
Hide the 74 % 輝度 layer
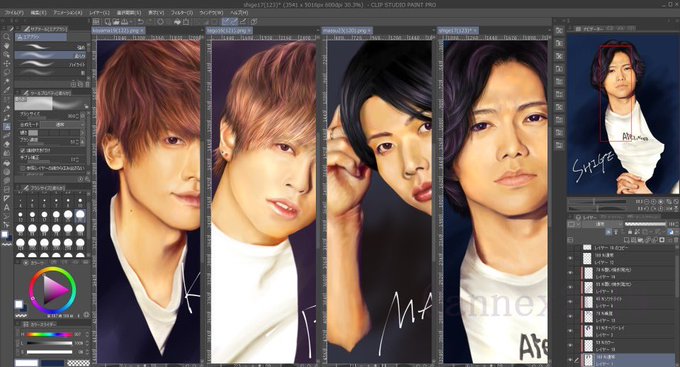coord(571,316)
